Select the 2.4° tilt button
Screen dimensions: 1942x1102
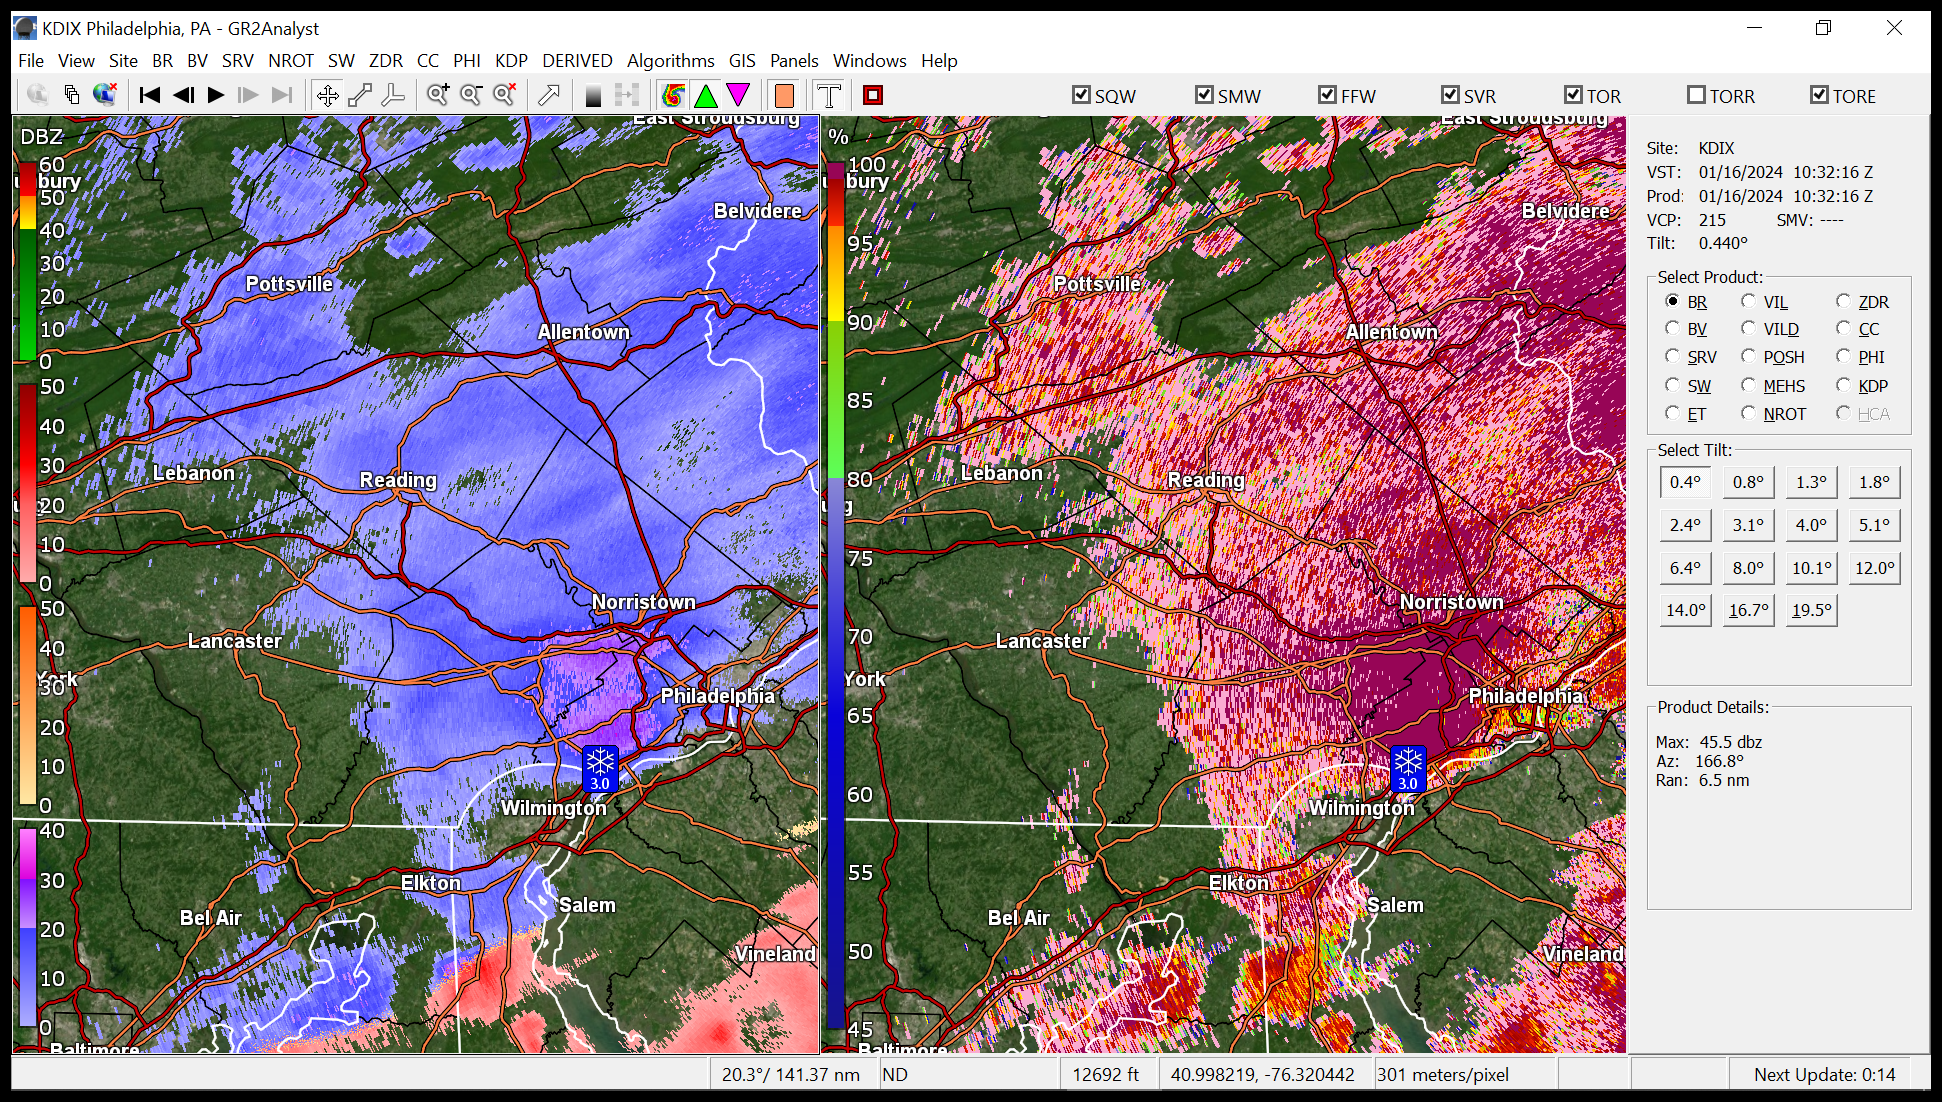(1685, 525)
